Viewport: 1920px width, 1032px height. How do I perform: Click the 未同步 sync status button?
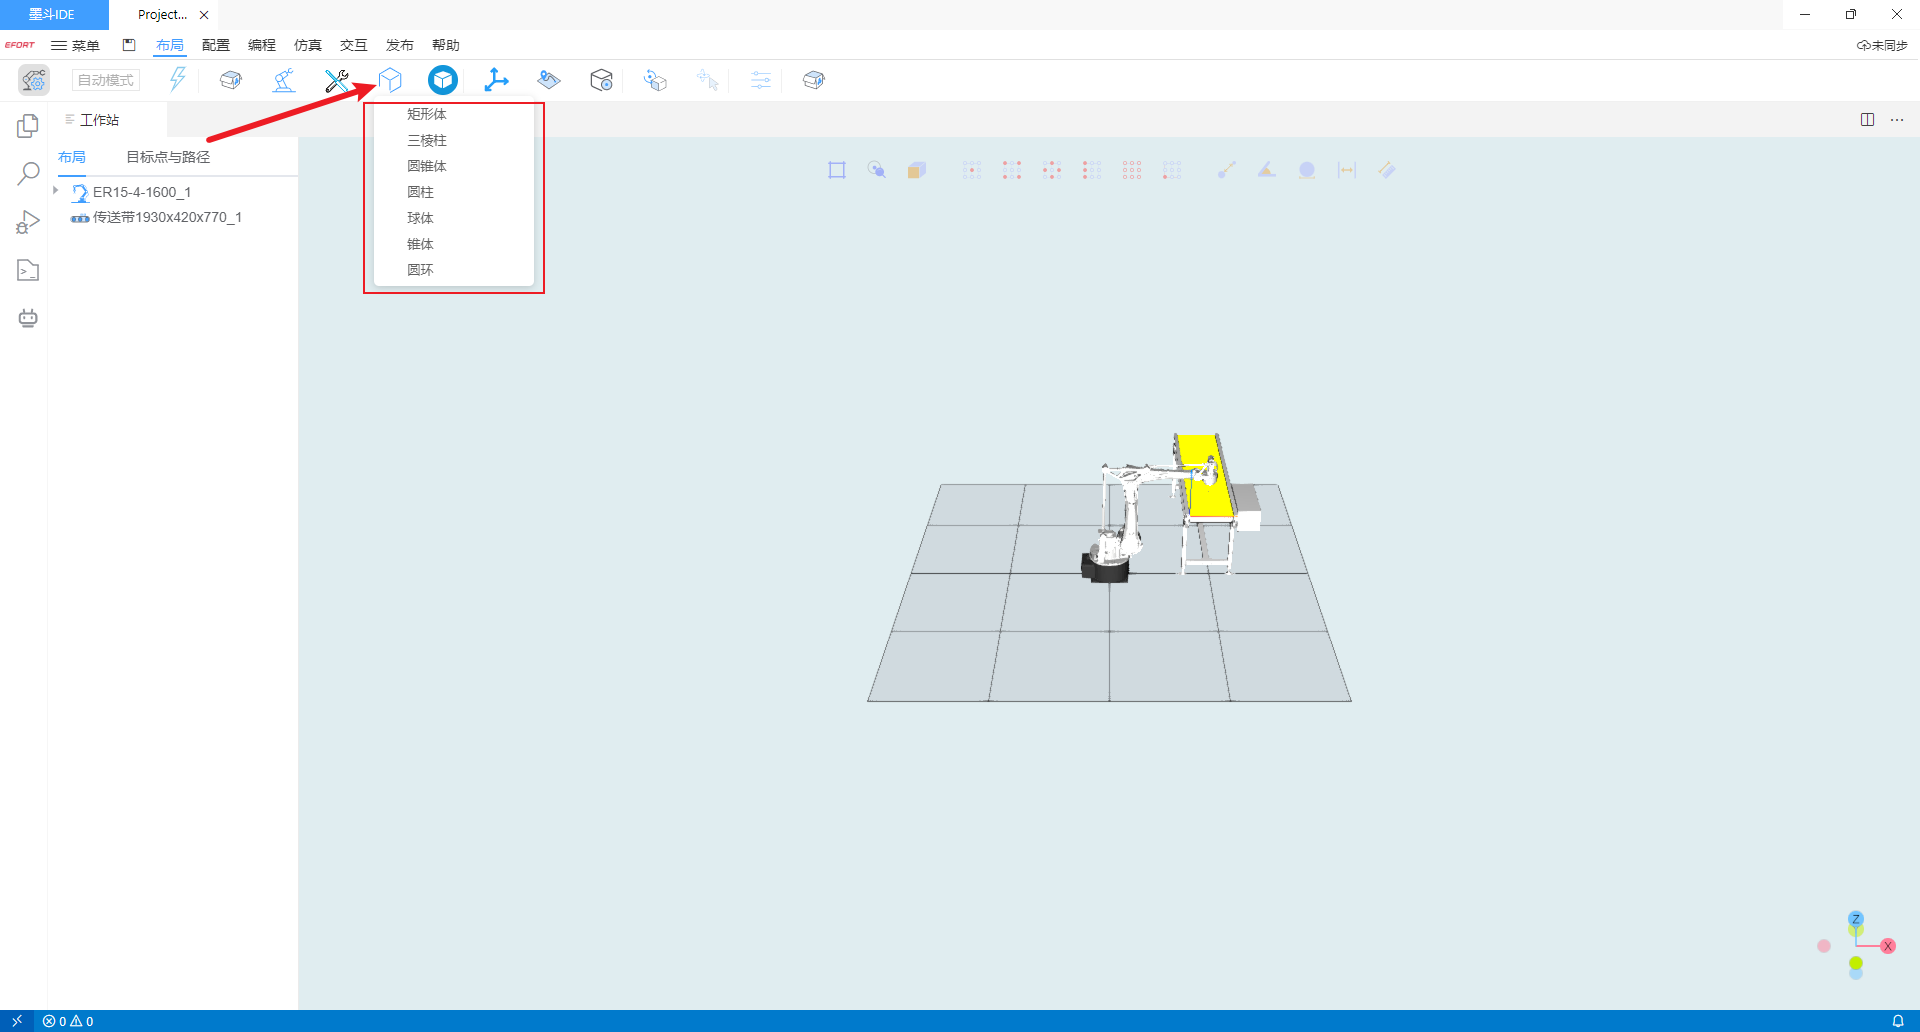pyautogui.click(x=1882, y=45)
